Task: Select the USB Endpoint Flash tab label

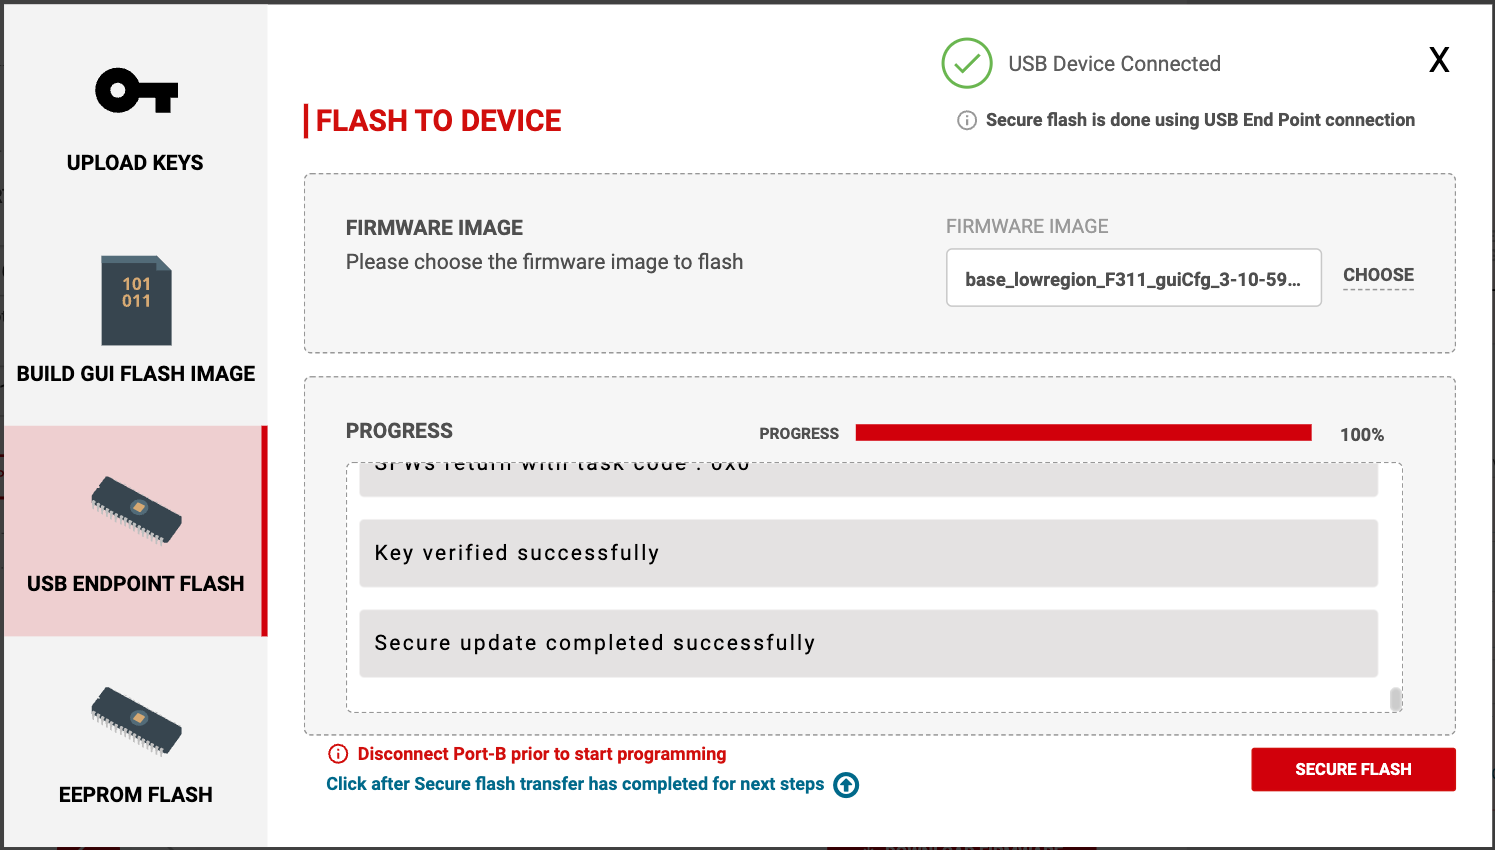Action: click(x=136, y=584)
